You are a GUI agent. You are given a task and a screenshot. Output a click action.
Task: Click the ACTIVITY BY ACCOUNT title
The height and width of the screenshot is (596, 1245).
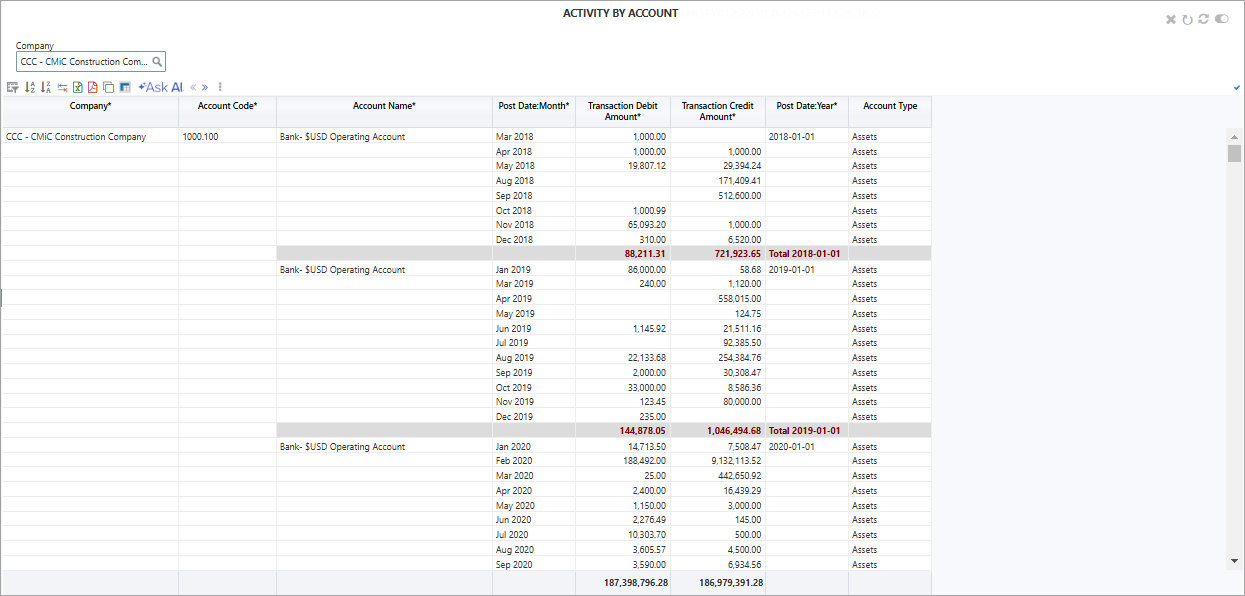pyautogui.click(x=621, y=13)
